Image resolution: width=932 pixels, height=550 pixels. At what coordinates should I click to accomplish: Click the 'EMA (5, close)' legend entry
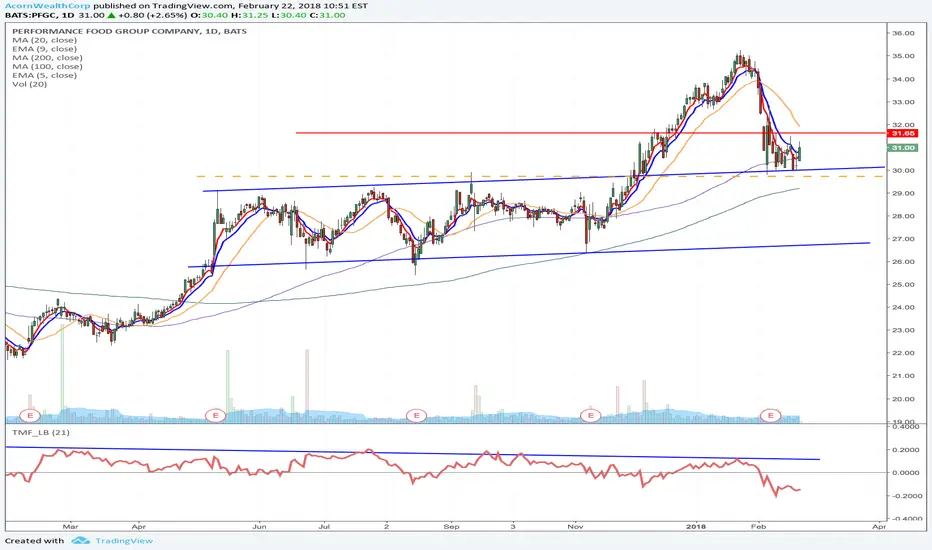(x=45, y=75)
